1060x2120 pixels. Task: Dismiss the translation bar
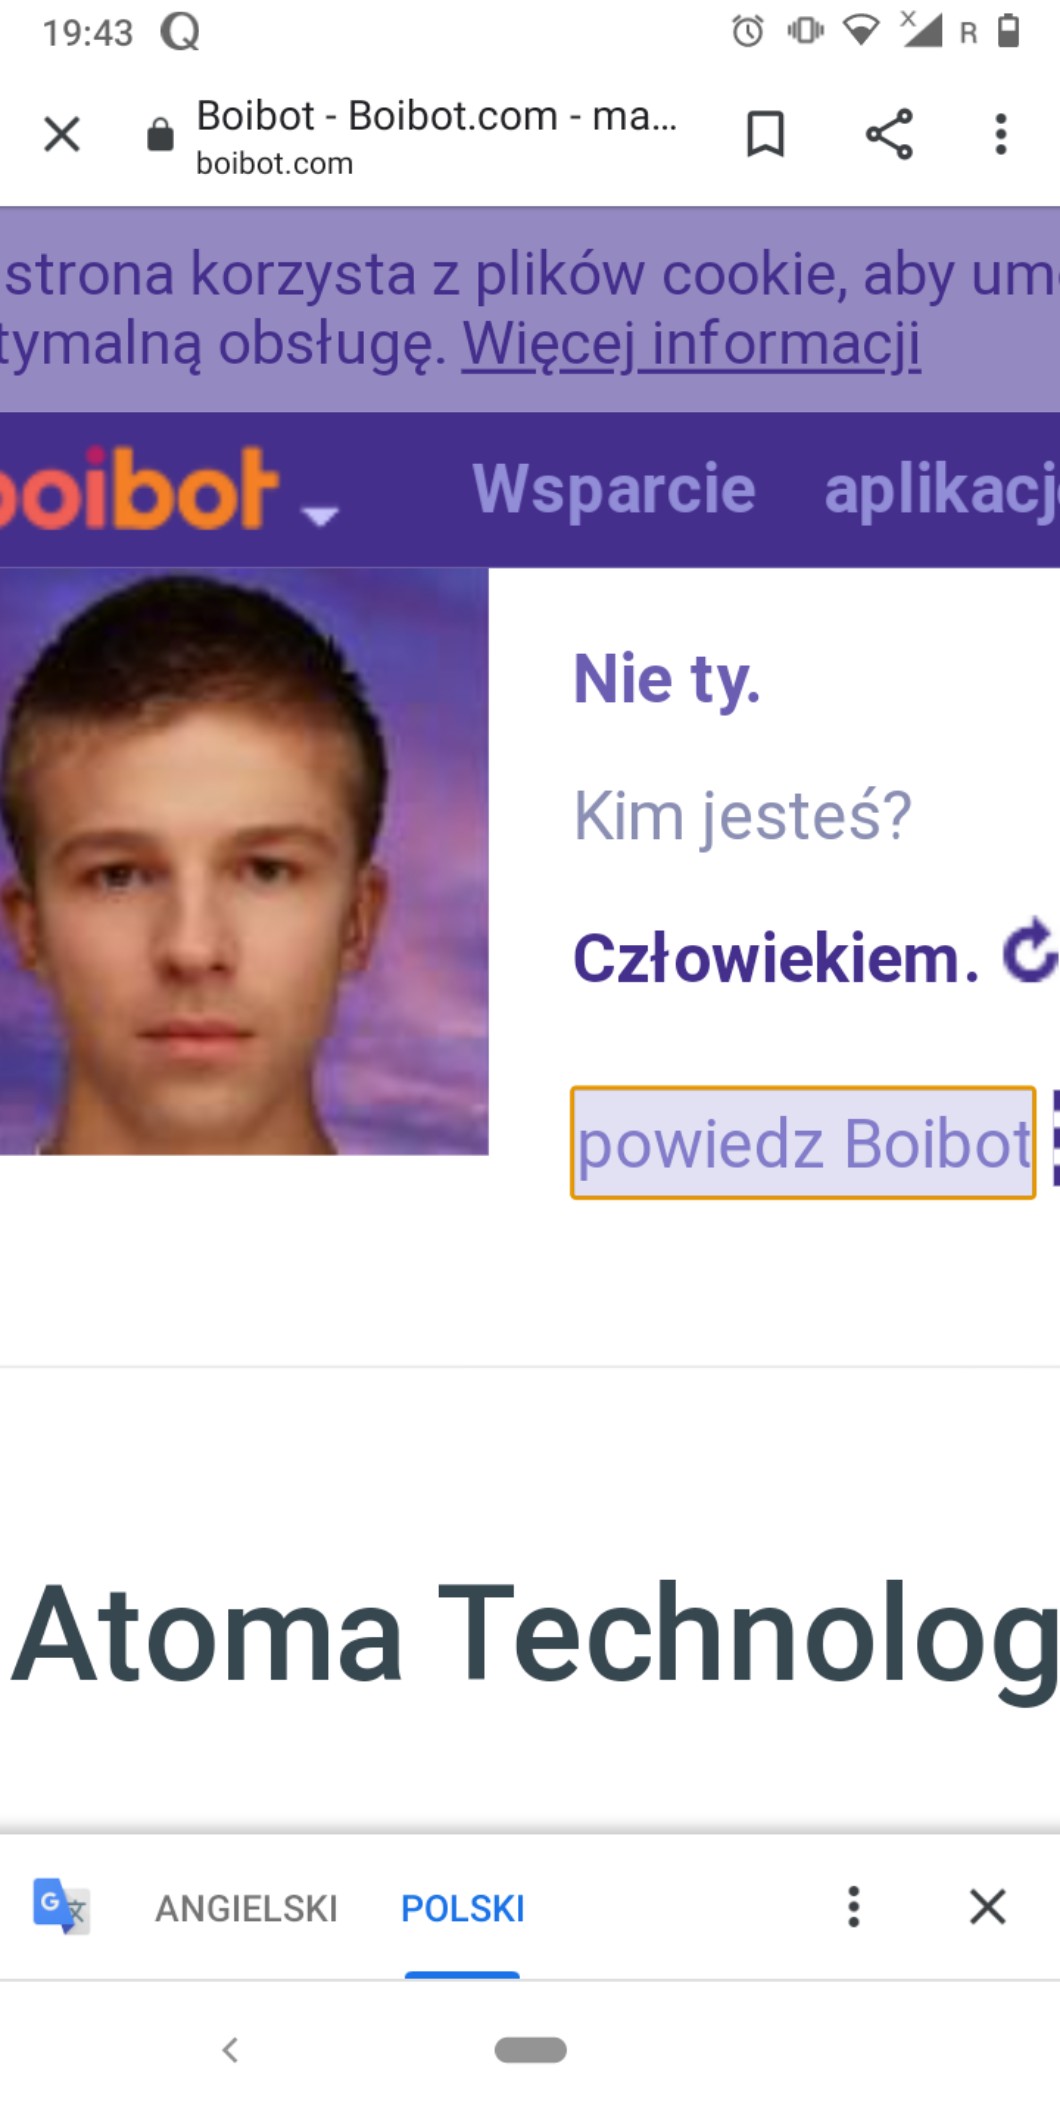(x=988, y=1907)
